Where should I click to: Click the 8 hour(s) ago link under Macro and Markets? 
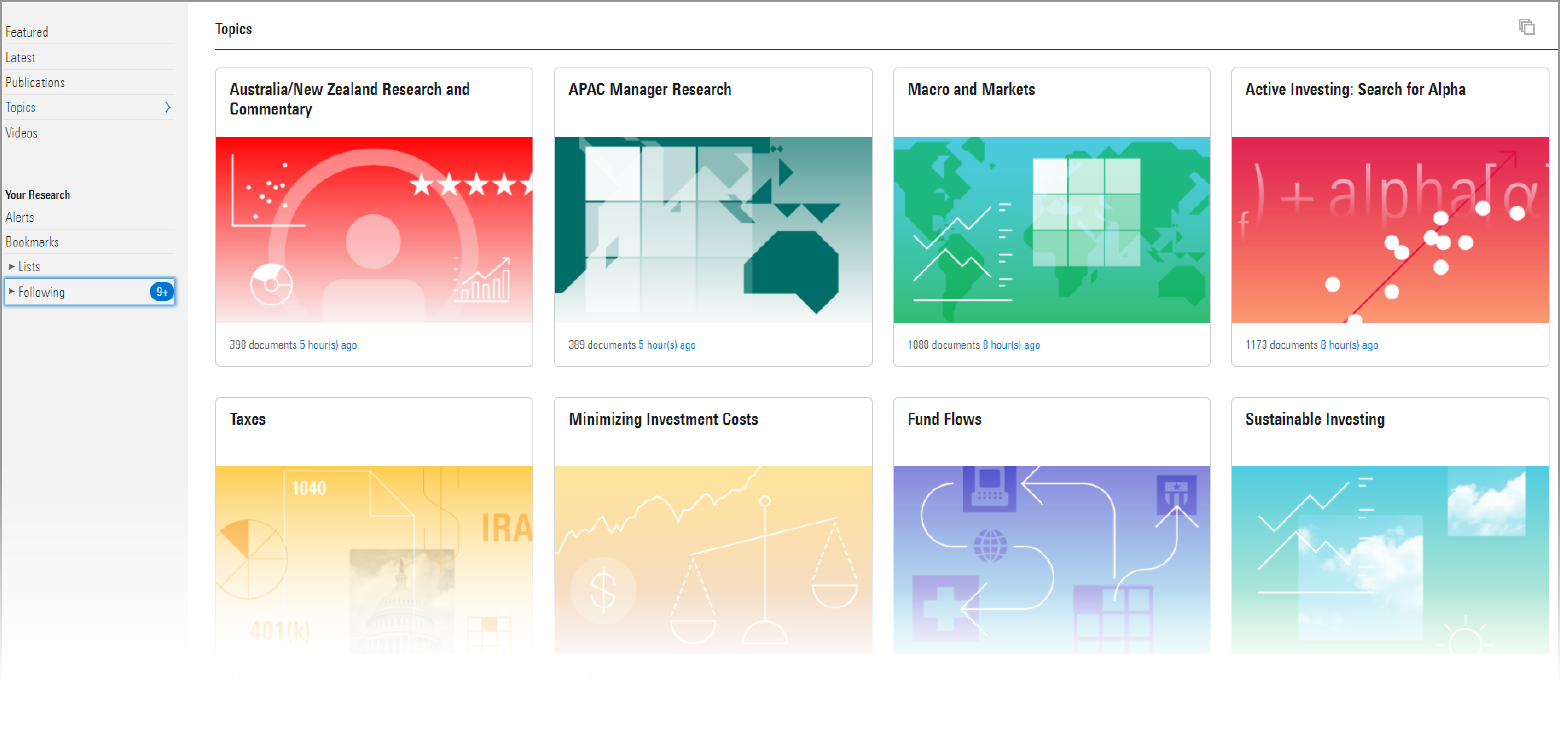(1011, 345)
